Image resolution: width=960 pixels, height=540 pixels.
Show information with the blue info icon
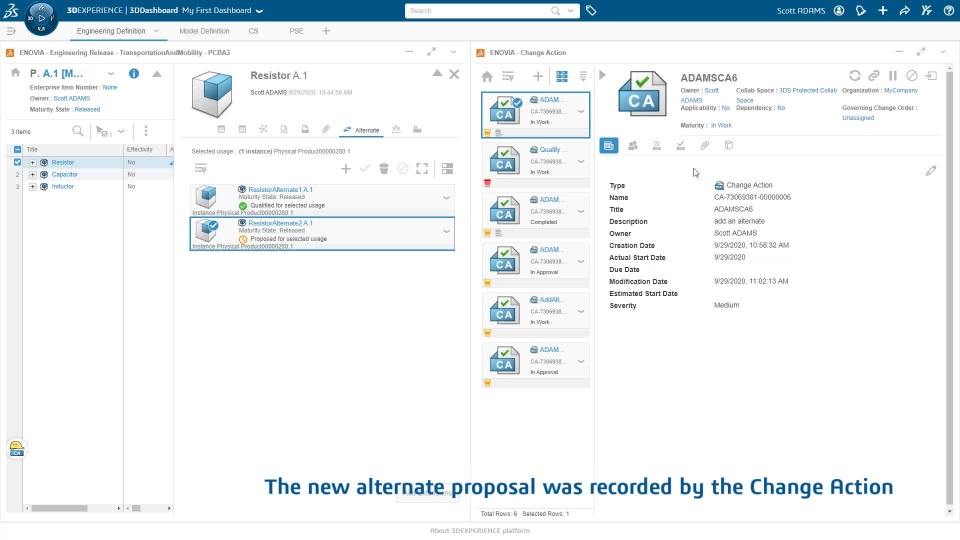(133, 73)
